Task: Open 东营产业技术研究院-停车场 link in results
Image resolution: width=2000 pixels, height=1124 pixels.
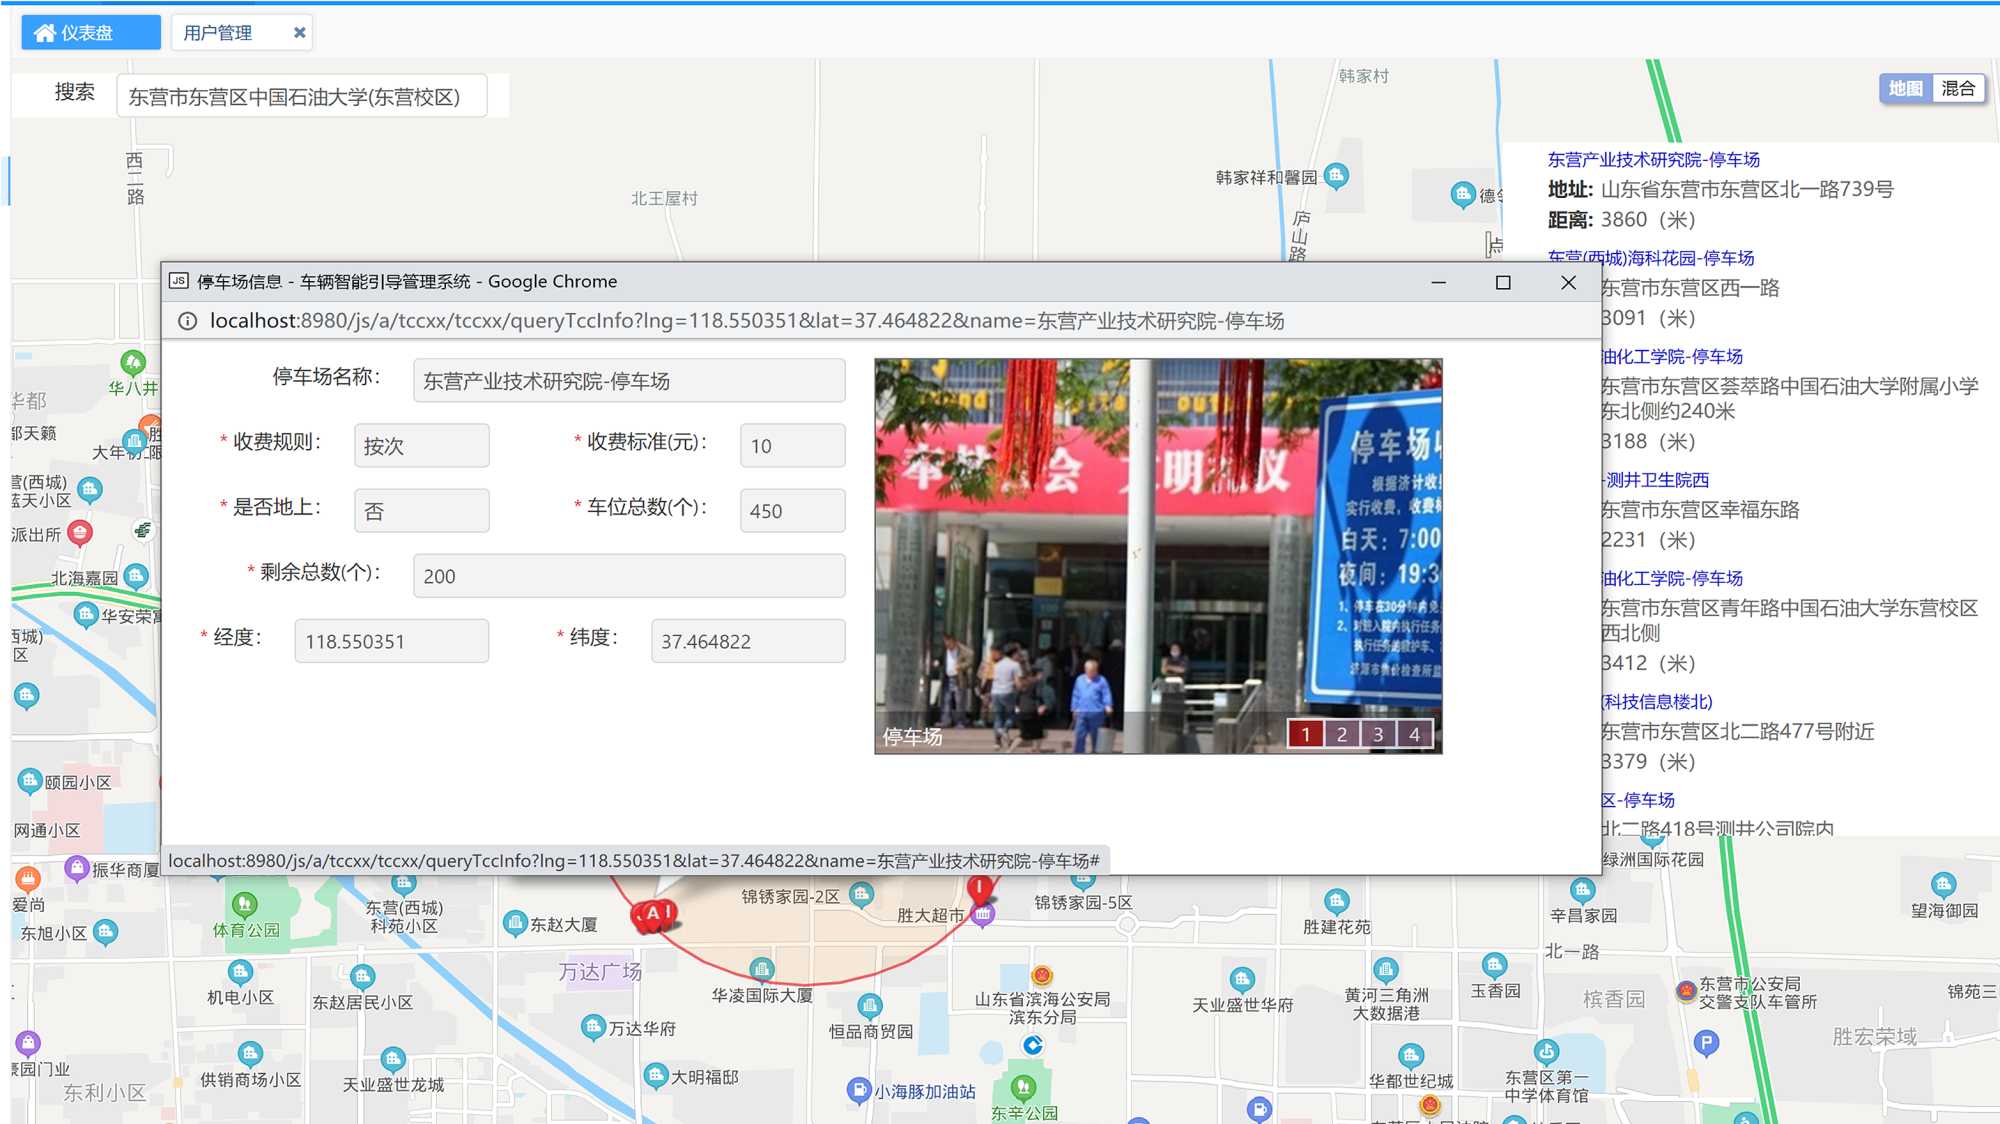Action: click(1653, 160)
